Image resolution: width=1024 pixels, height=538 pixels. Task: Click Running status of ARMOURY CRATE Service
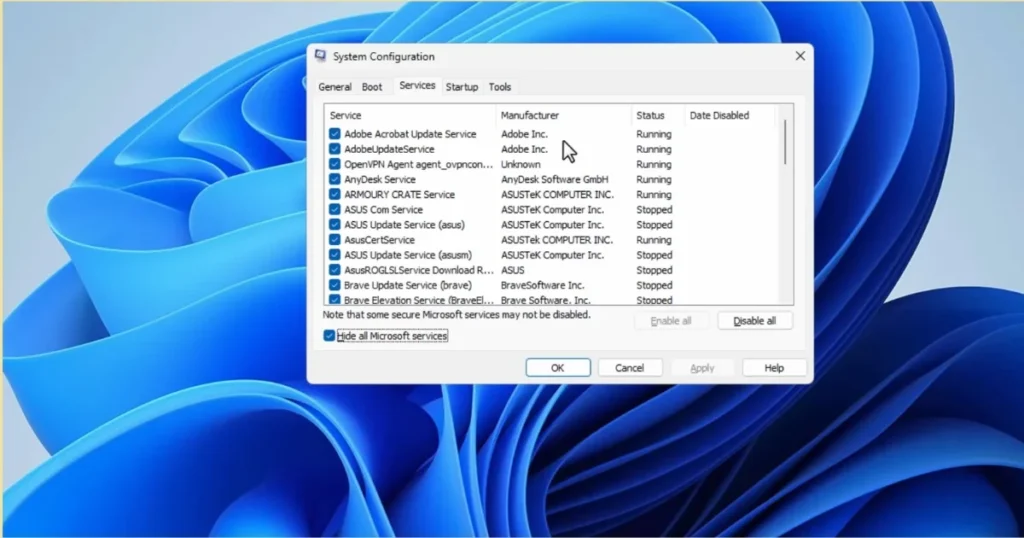click(654, 195)
